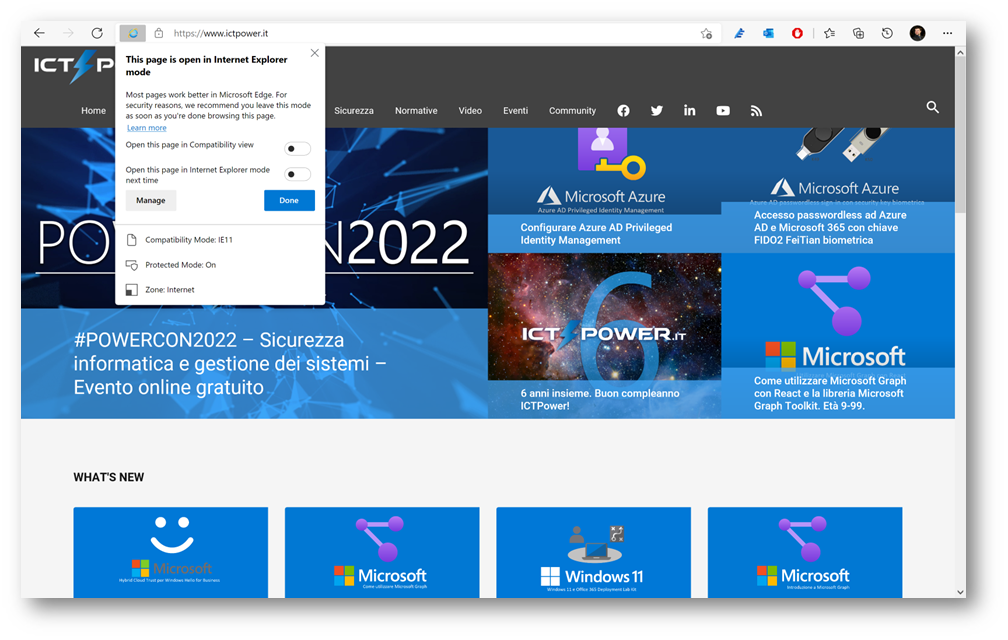Click the page scrollbar down arrow
Image resolution: width=1008 pixels, height=640 pixels.
pos(960,592)
